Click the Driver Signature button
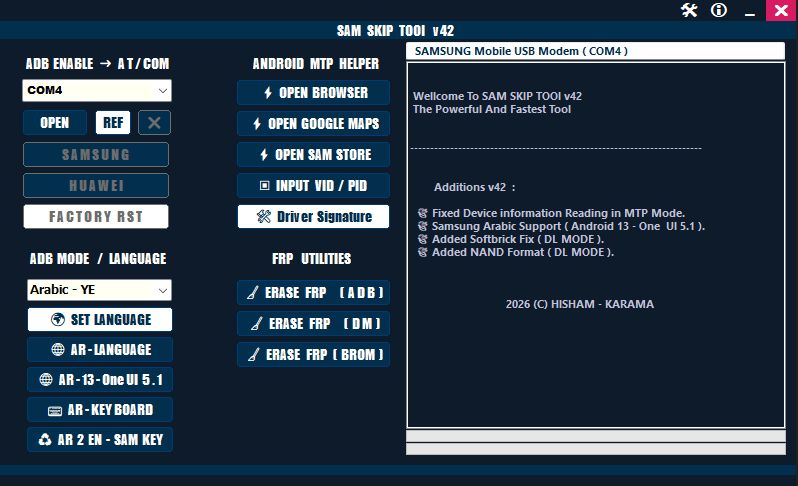Image resolution: width=798 pixels, height=486 pixels. tap(314, 217)
